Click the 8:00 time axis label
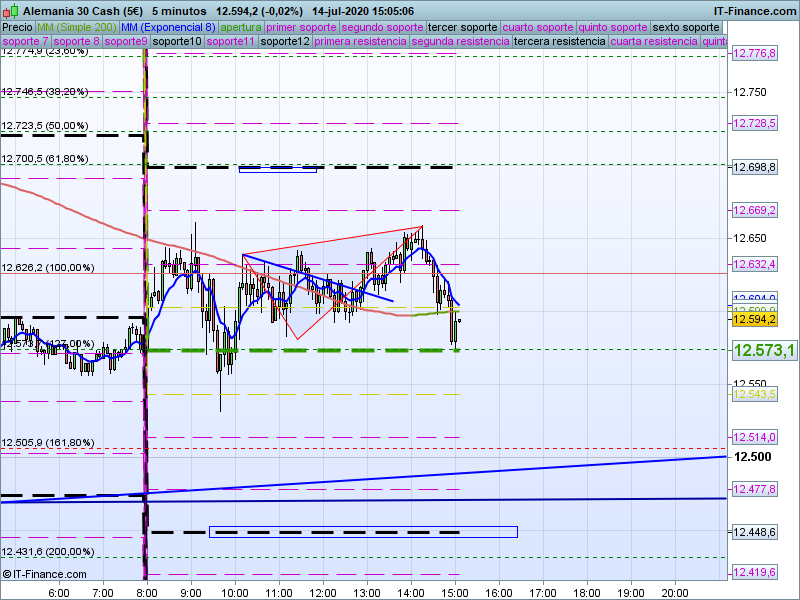The width and height of the screenshot is (800, 600). pos(147,593)
